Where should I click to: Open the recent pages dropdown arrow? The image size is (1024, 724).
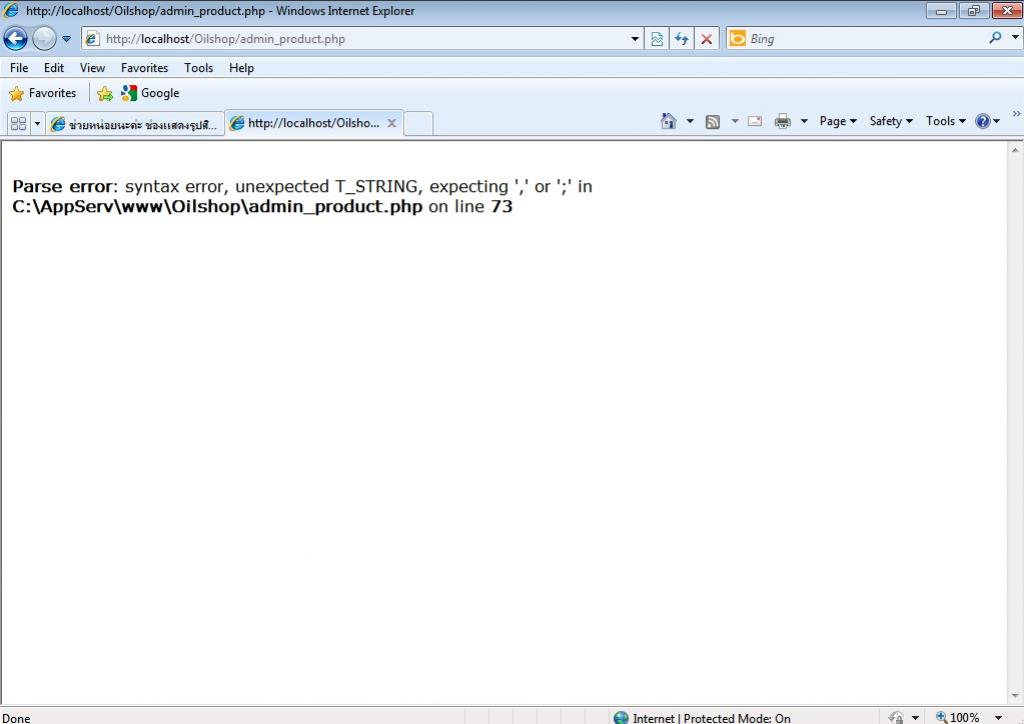66,39
